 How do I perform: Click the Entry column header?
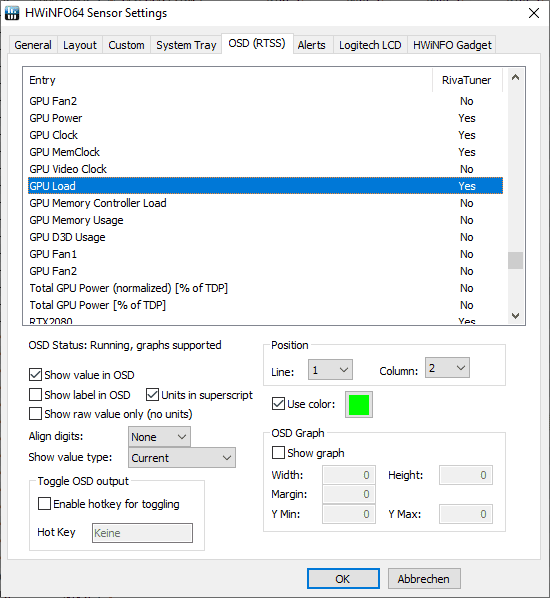click(x=230, y=80)
